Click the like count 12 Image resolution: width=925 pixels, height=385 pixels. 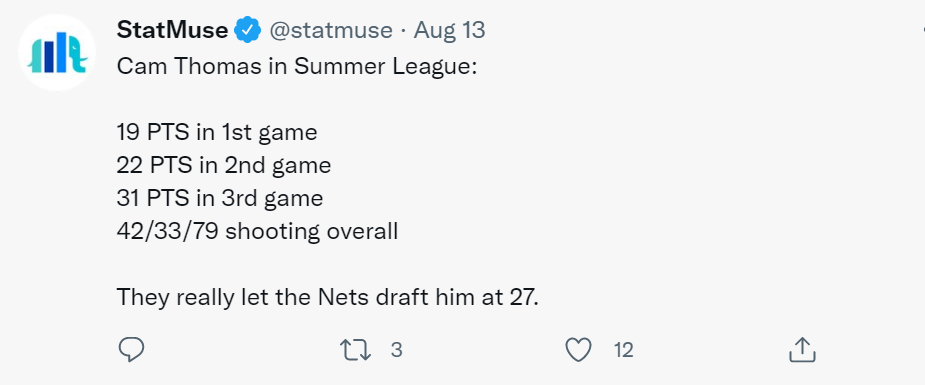pyautogui.click(x=624, y=350)
